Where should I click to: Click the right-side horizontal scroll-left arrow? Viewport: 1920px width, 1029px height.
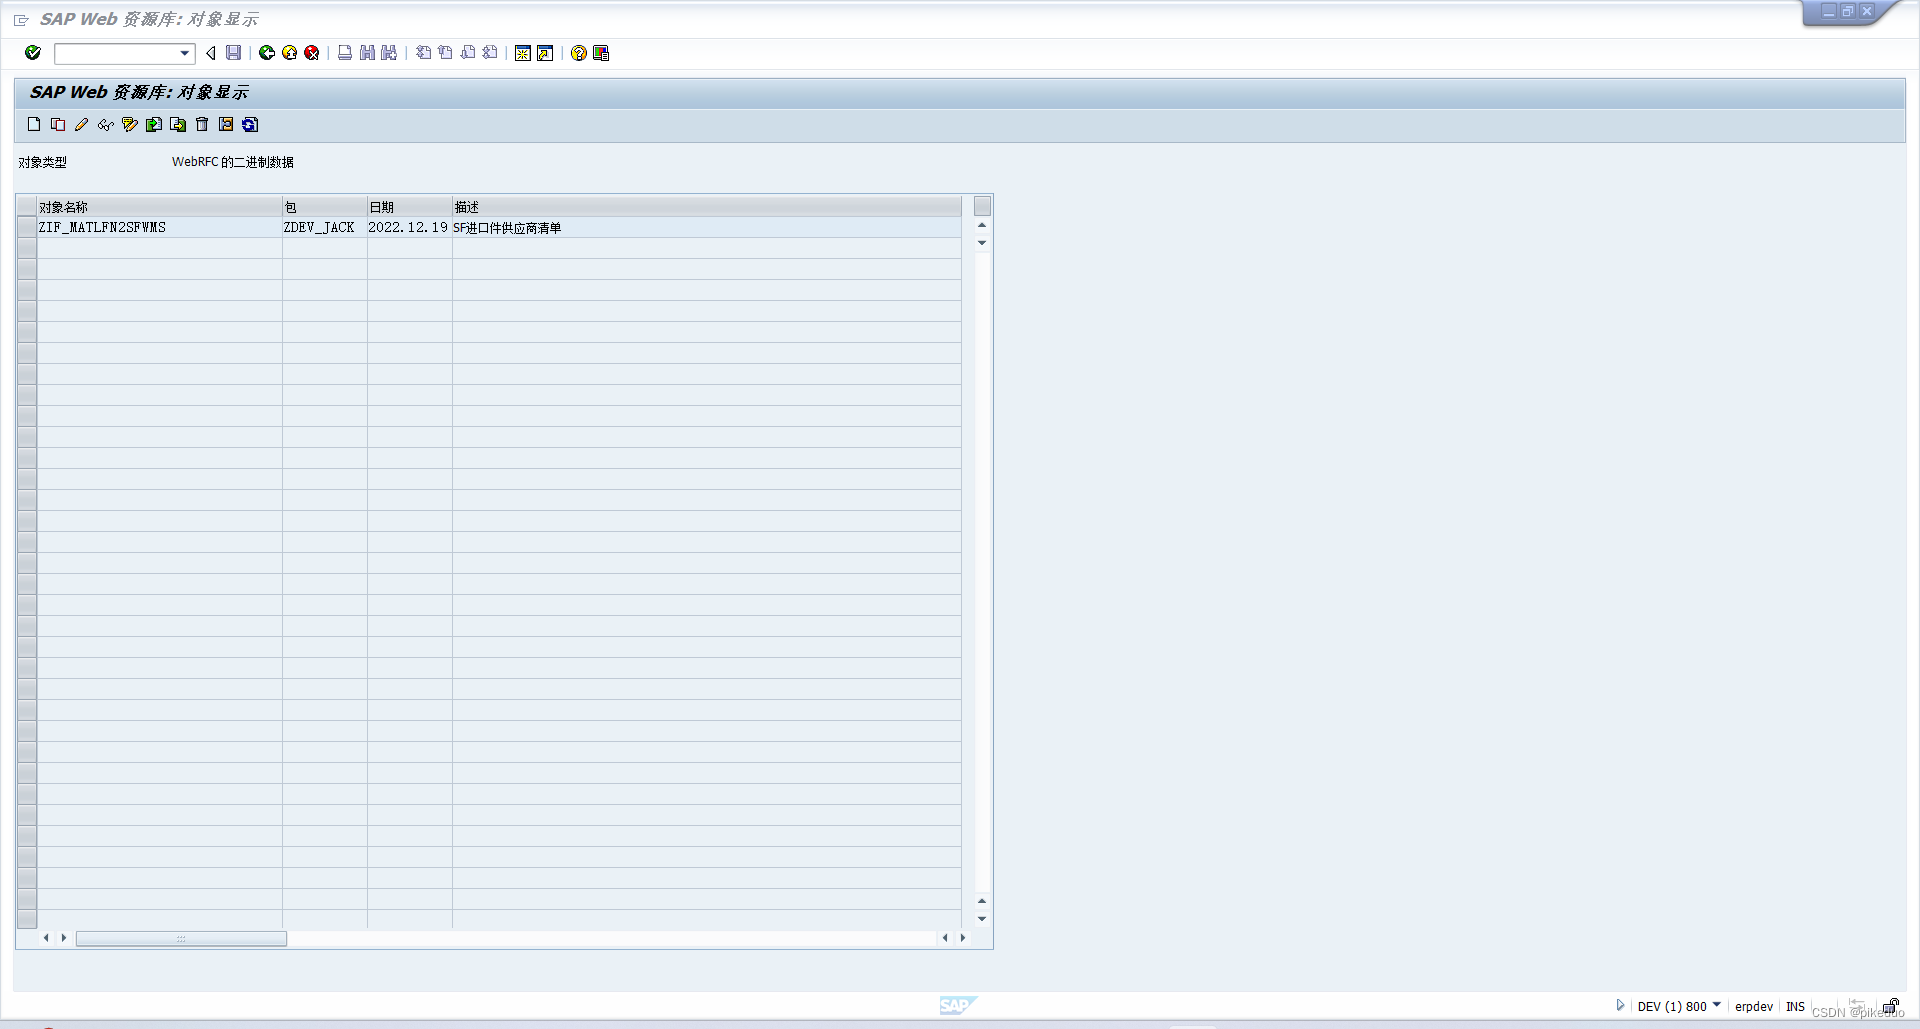[945, 938]
